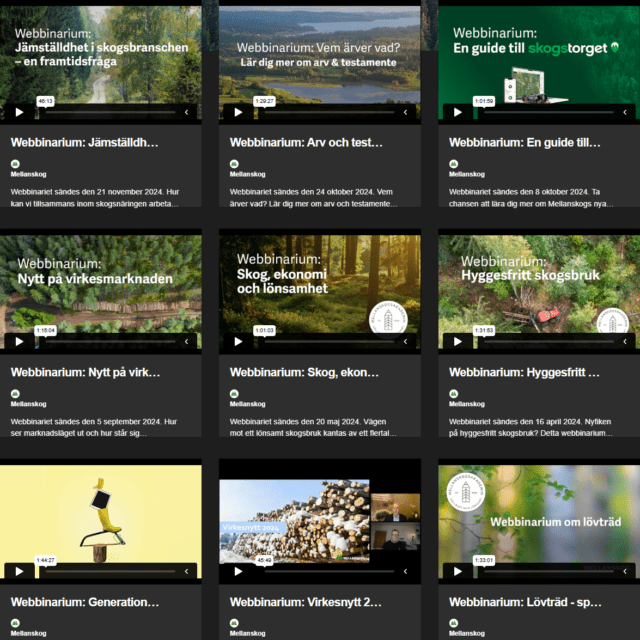The width and height of the screenshot is (640, 640).
Task: Open the title link Webbinarium: Arv och test…
Action: click(306, 143)
